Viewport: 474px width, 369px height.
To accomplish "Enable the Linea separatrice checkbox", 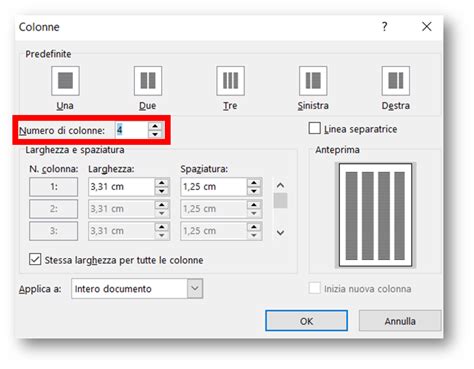I will pyautogui.click(x=315, y=128).
